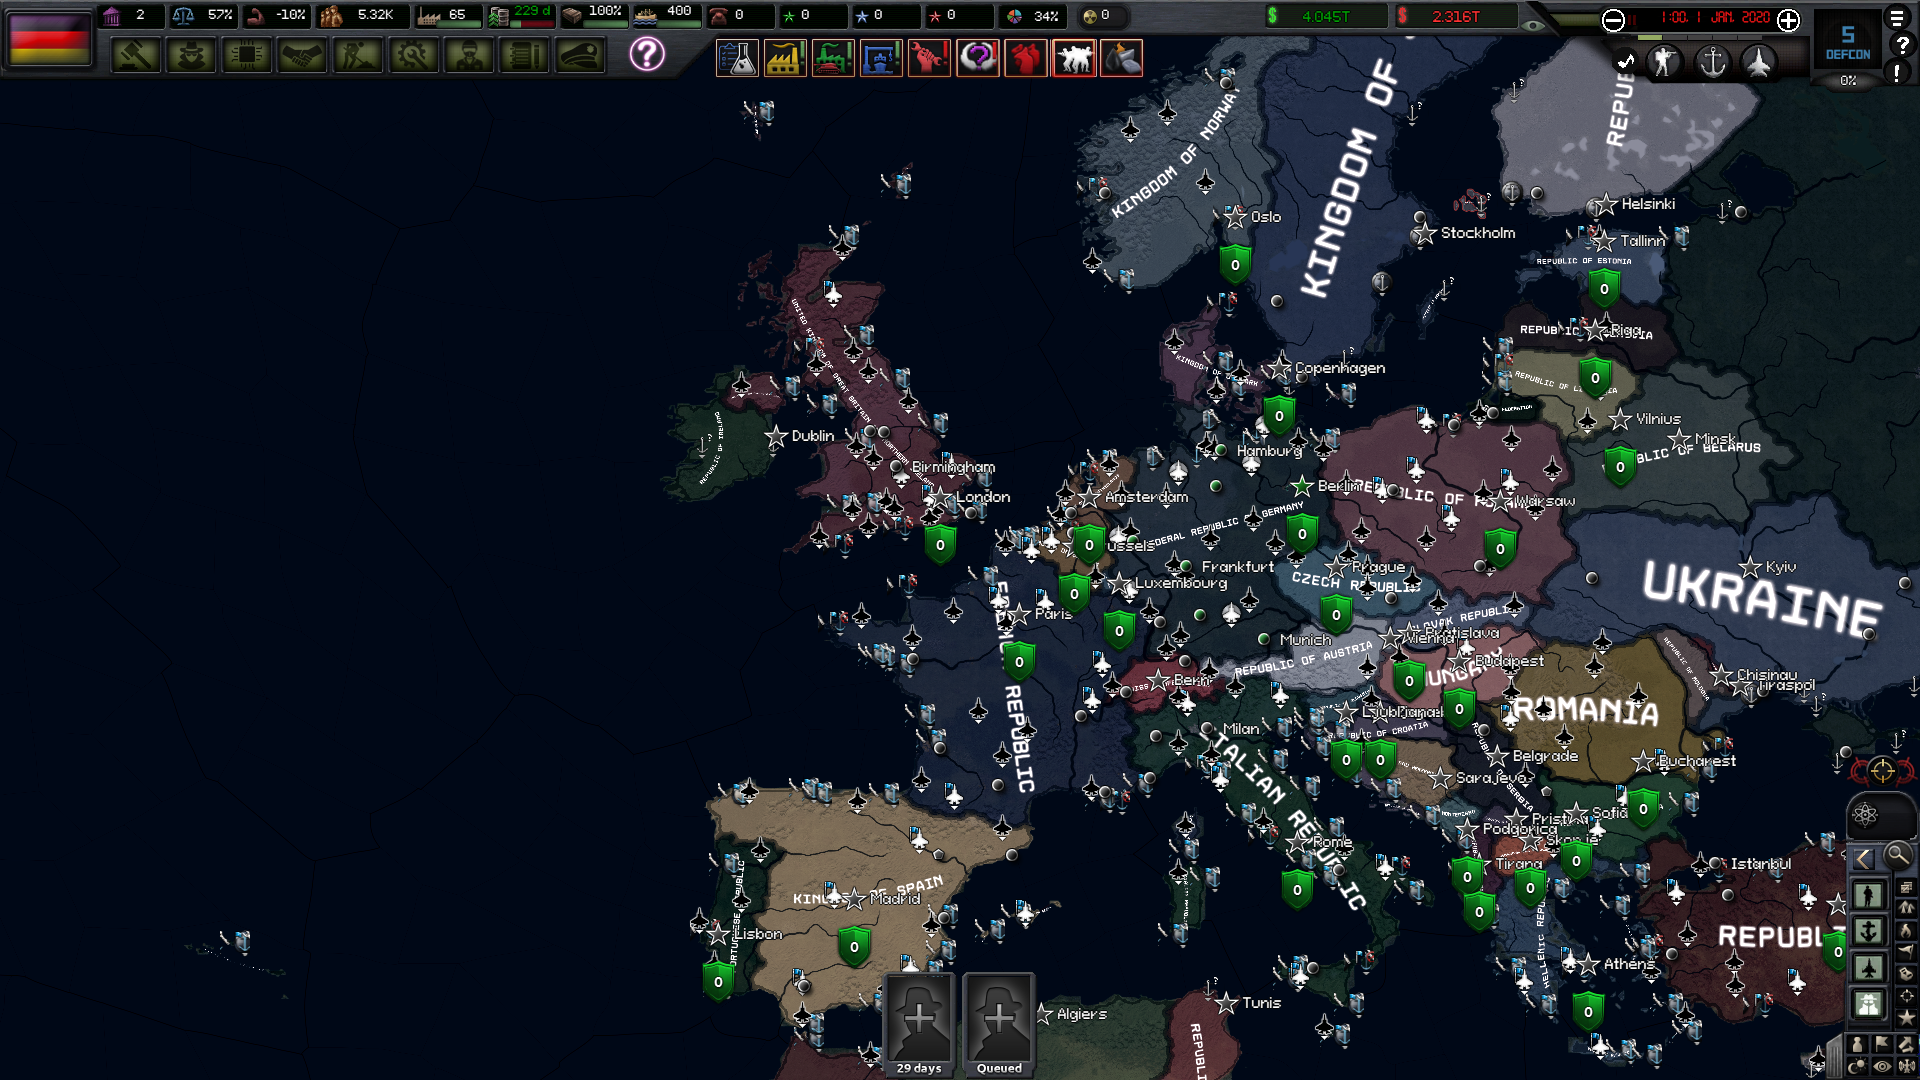Open the research tab with the microchip icon
The width and height of the screenshot is (1920, 1080).
pyautogui.click(x=247, y=56)
